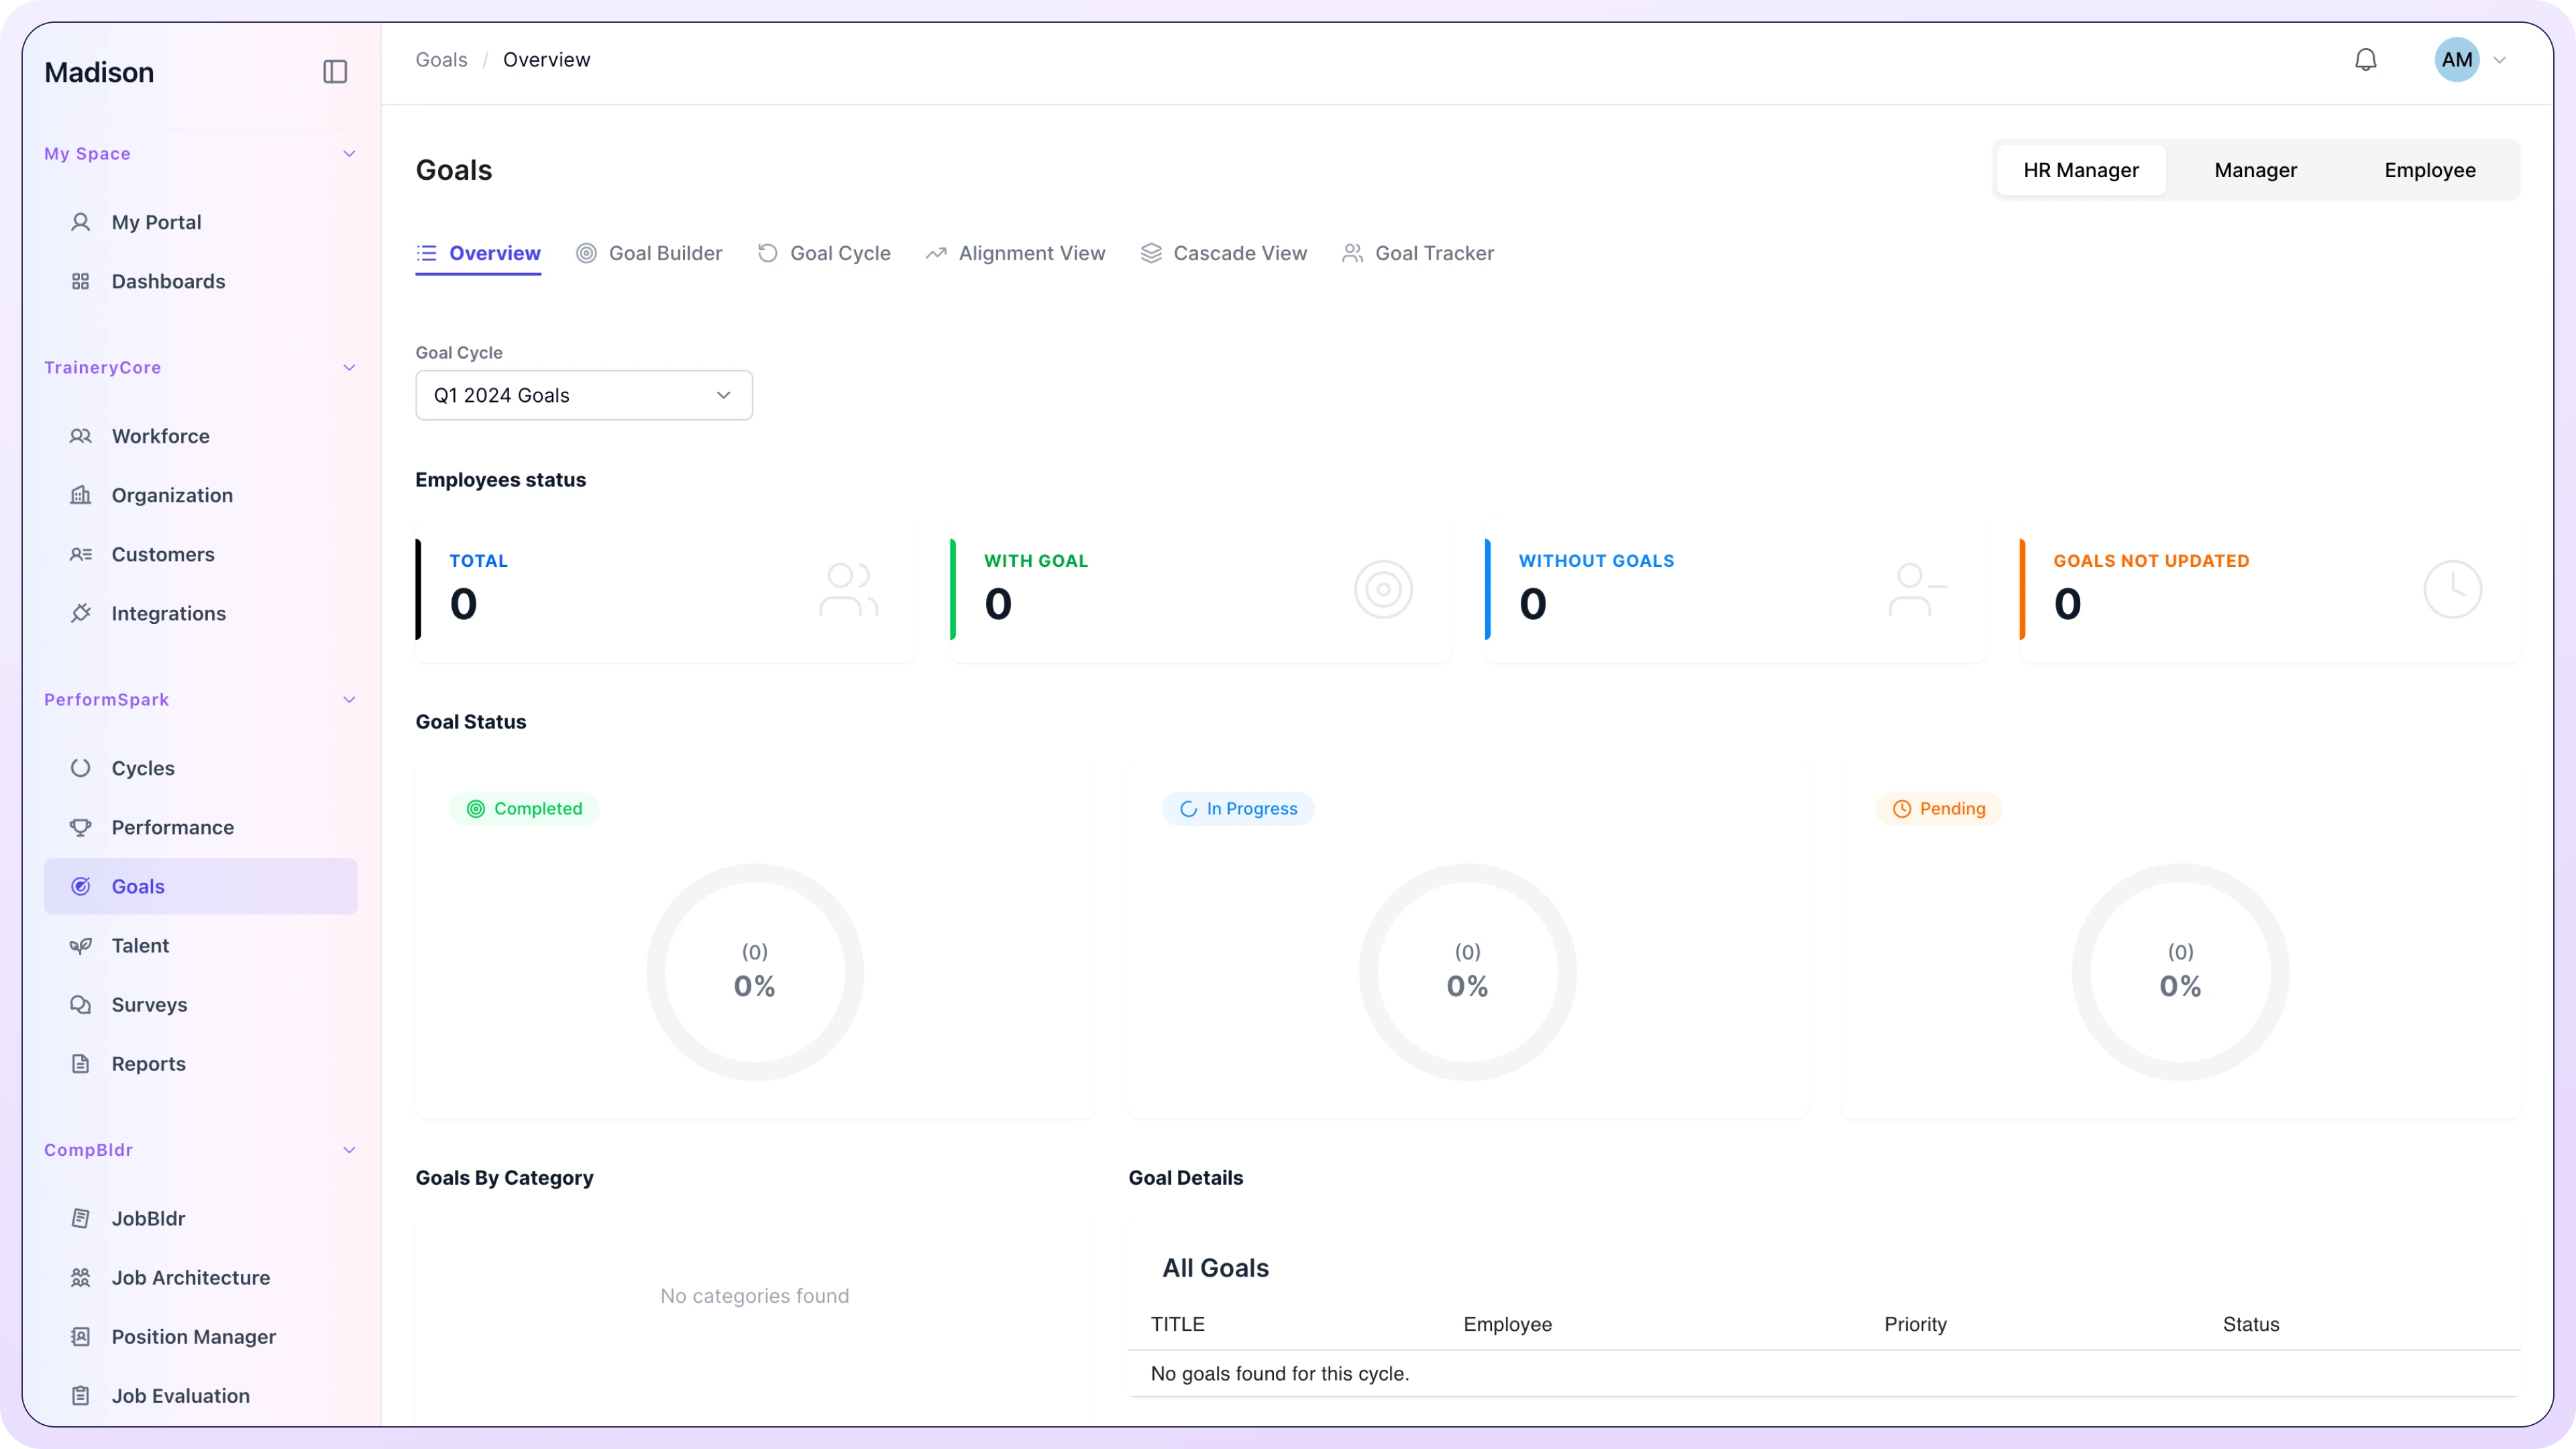Switch to HR Manager role view
Image resolution: width=2576 pixels, height=1449 pixels.
click(x=2080, y=170)
